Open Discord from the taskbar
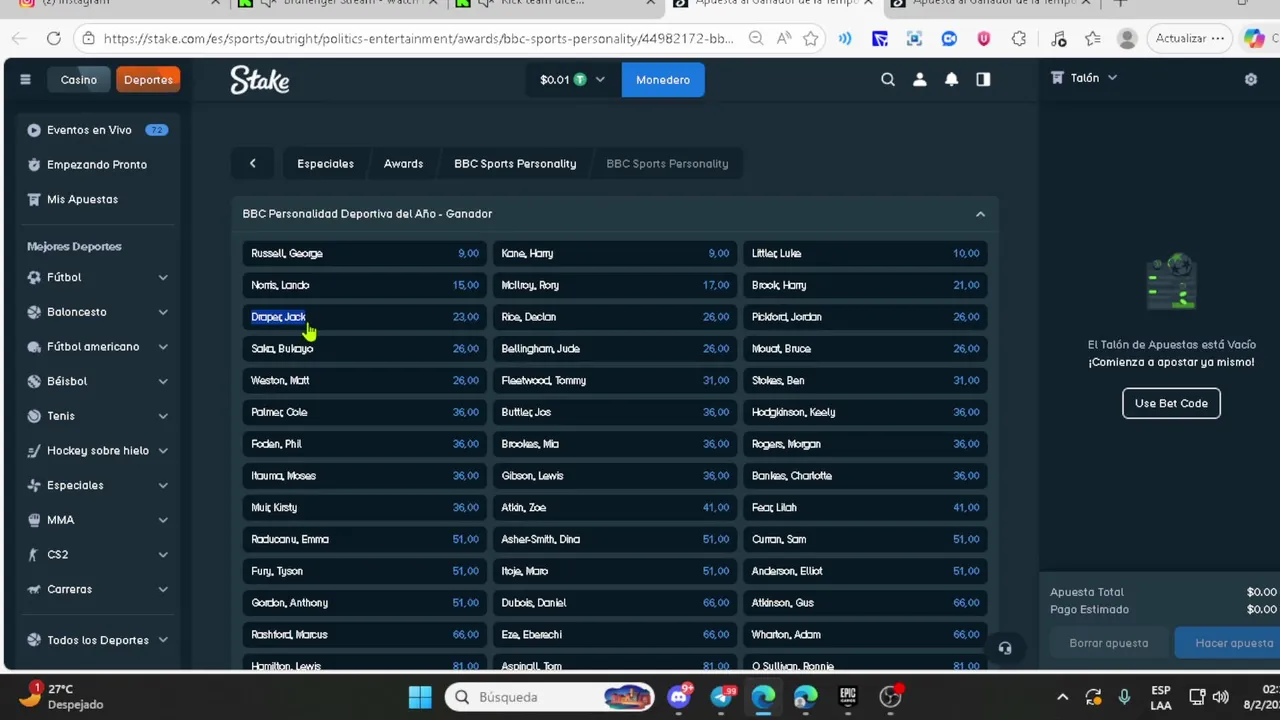 679,697
